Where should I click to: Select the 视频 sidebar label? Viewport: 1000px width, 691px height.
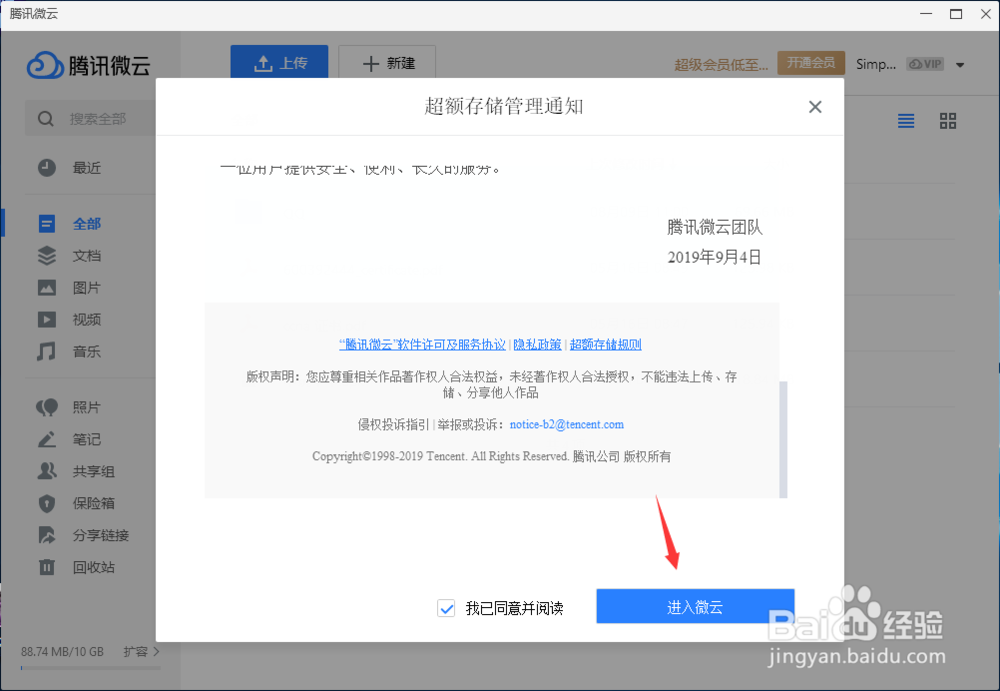(87, 320)
